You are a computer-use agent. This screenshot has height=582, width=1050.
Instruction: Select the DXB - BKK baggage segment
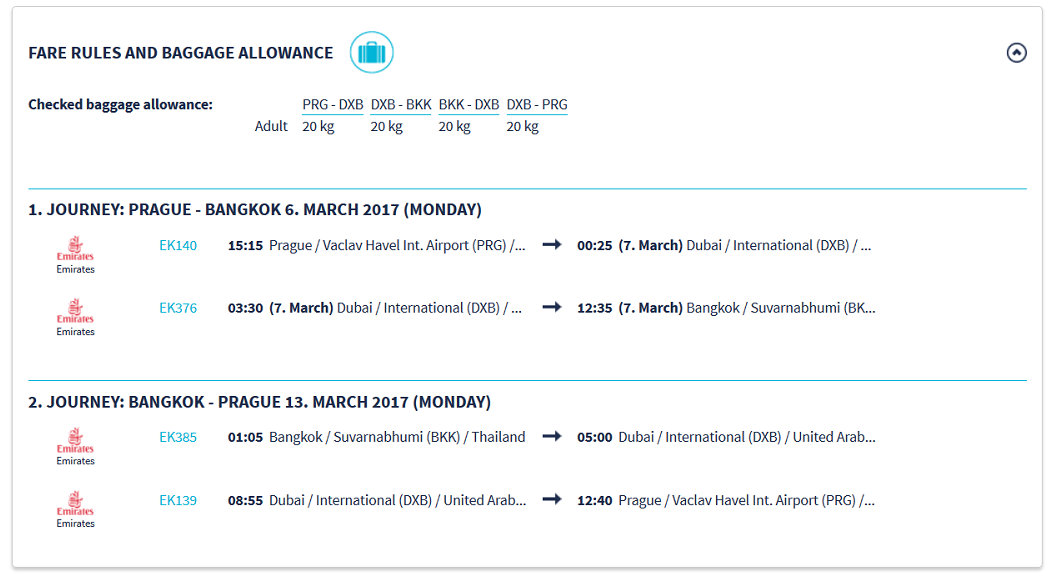[x=400, y=105]
